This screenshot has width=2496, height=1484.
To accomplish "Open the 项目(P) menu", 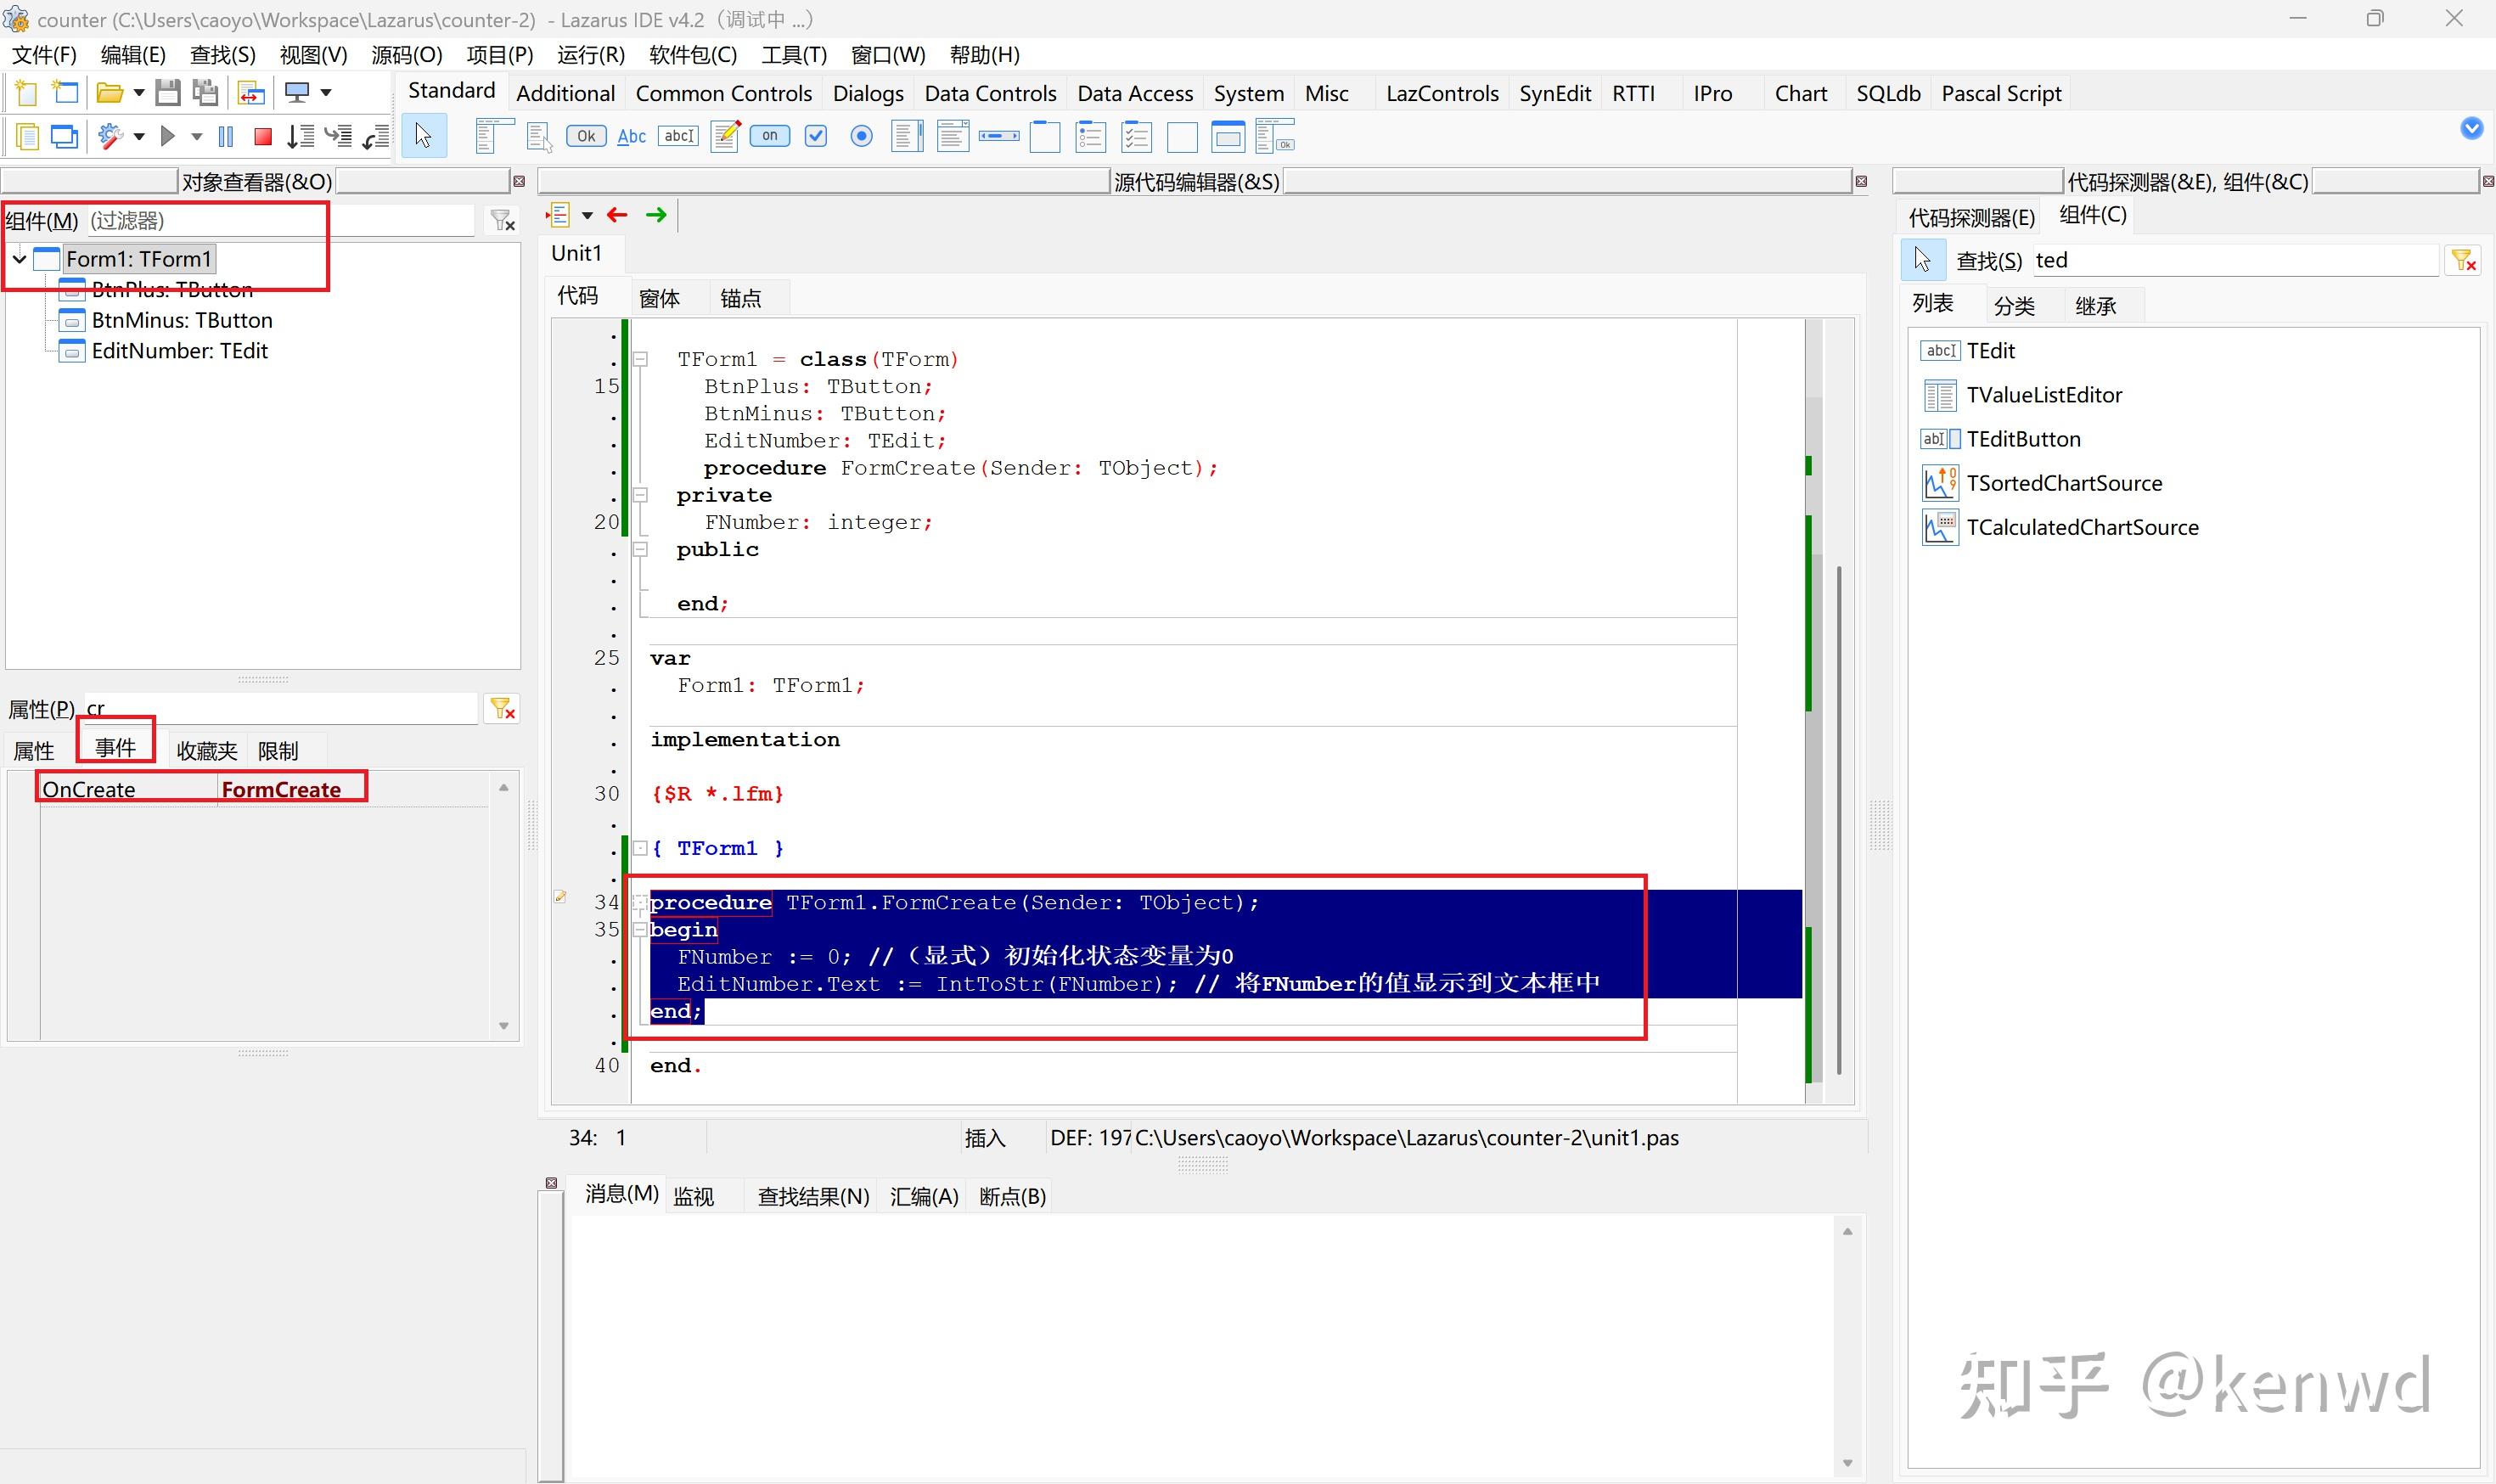I will (x=500, y=54).
